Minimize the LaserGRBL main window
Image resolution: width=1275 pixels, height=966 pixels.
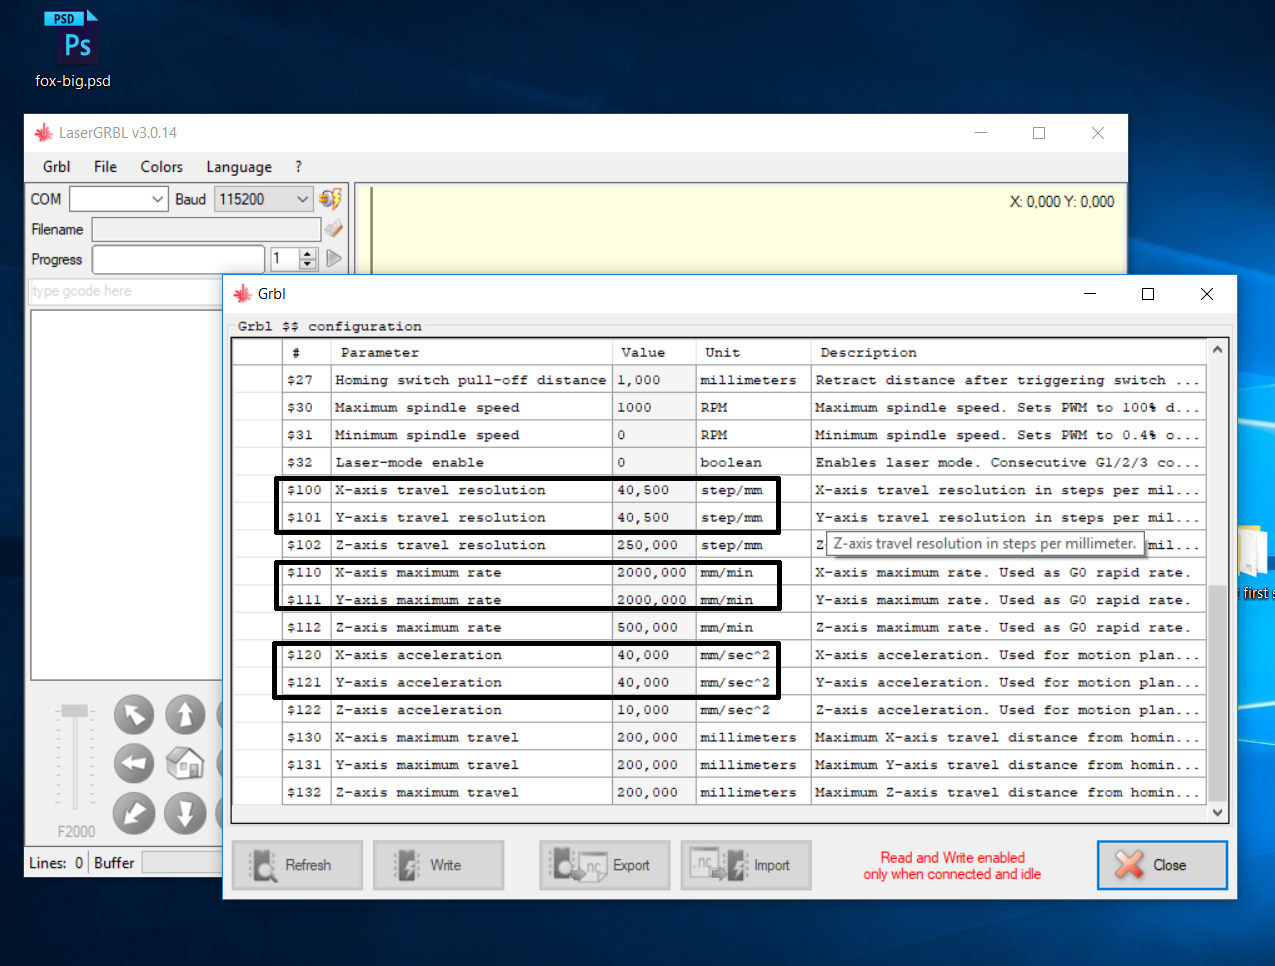click(x=981, y=133)
